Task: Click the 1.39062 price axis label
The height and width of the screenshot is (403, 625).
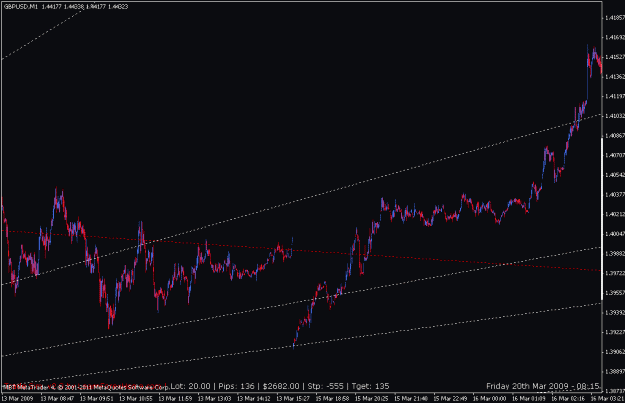Action: tap(615, 352)
